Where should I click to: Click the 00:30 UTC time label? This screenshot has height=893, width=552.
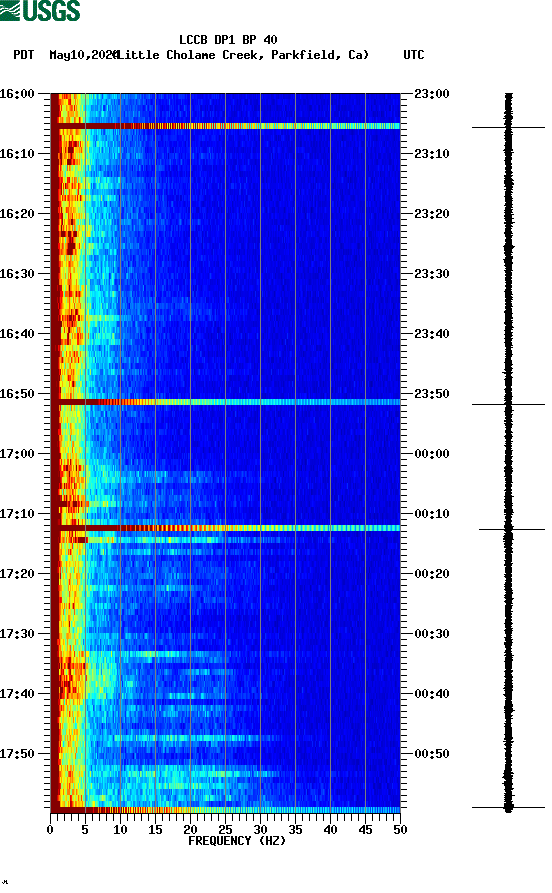tap(432, 634)
